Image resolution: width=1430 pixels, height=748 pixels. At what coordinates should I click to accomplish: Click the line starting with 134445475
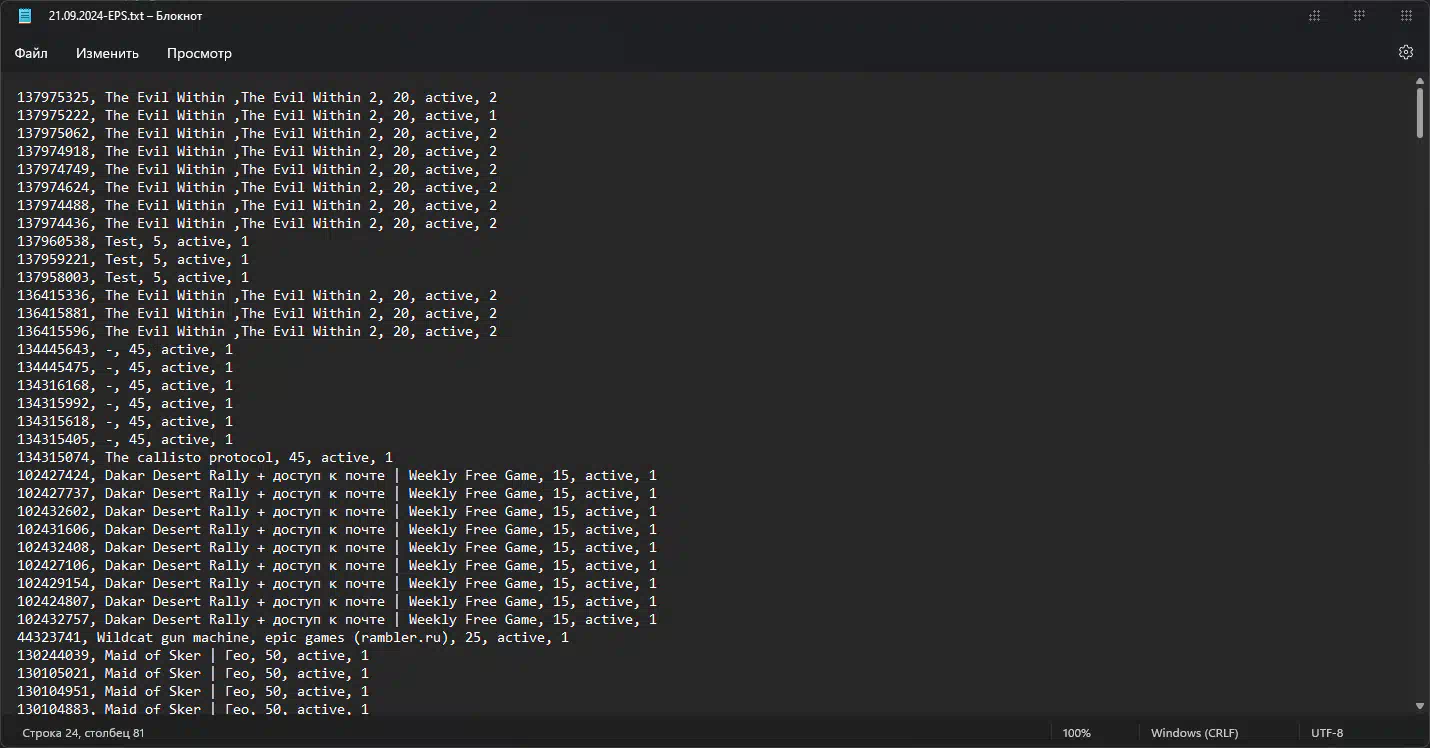[125, 367]
